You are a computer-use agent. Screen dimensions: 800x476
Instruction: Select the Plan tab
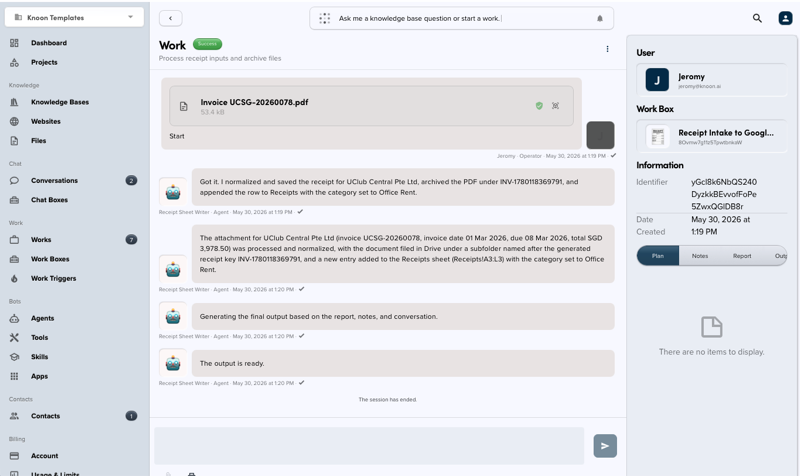[x=658, y=256]
